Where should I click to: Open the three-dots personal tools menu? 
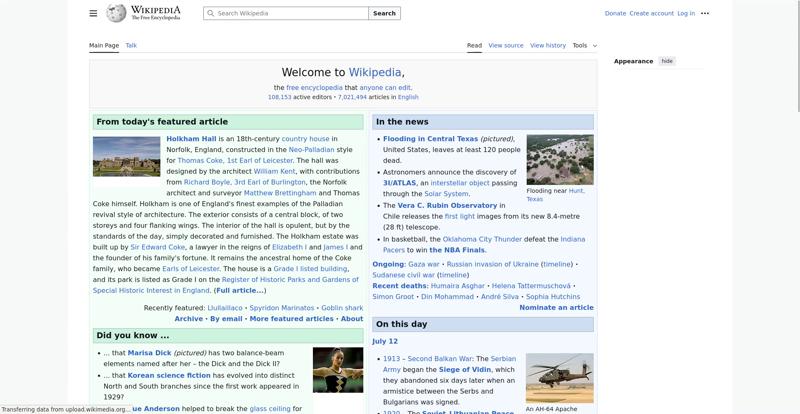click(705, 13)
